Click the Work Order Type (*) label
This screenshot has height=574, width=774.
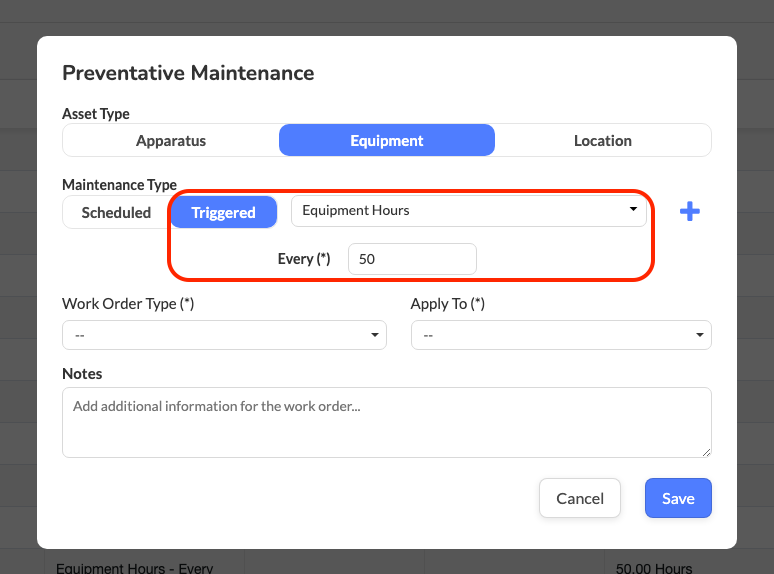point(128,304)
